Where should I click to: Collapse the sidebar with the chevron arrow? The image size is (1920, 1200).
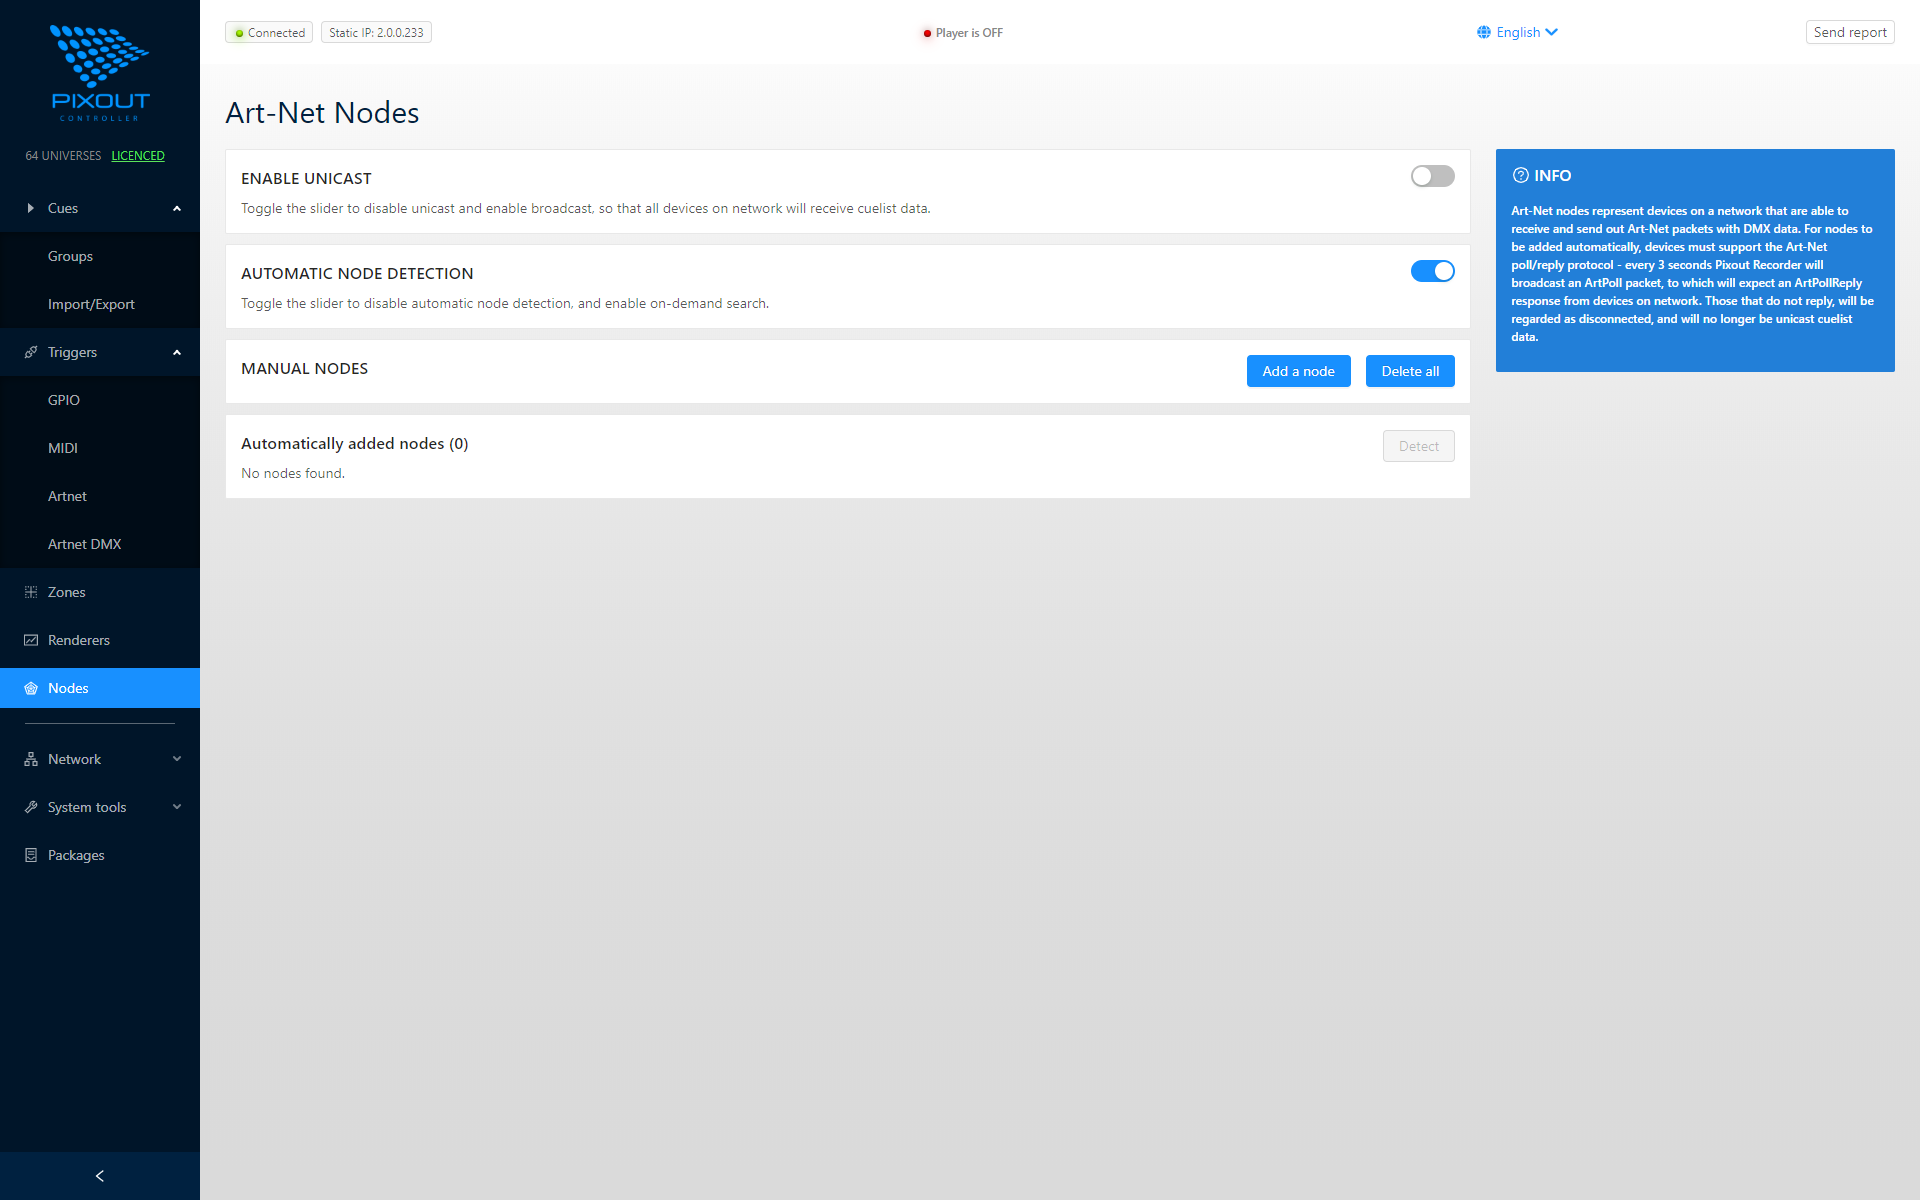(100, 1175)
